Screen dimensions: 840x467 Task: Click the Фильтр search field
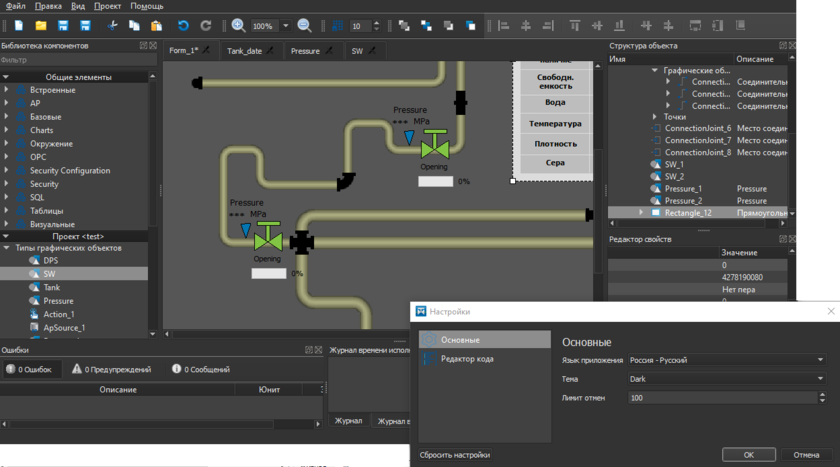pos(75,60)
